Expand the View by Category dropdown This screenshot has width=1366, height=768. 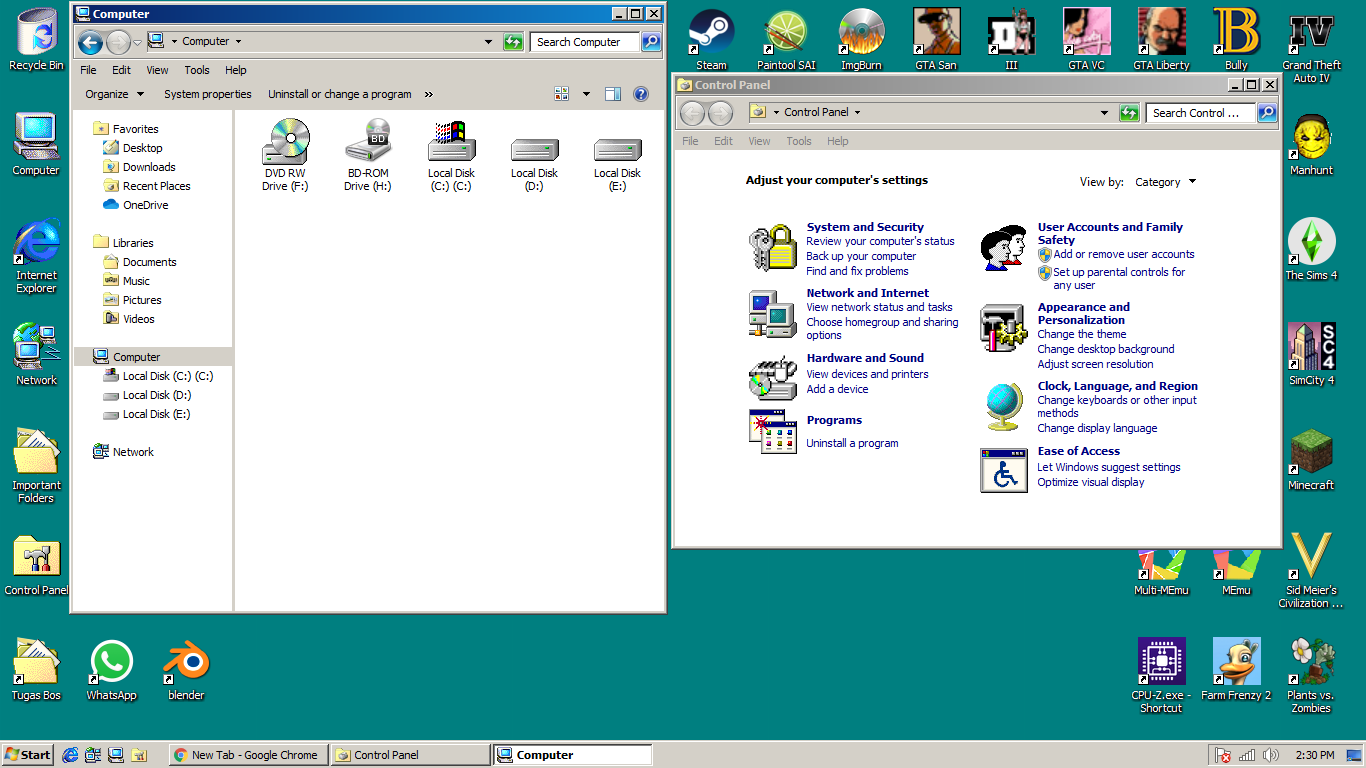1165,182
